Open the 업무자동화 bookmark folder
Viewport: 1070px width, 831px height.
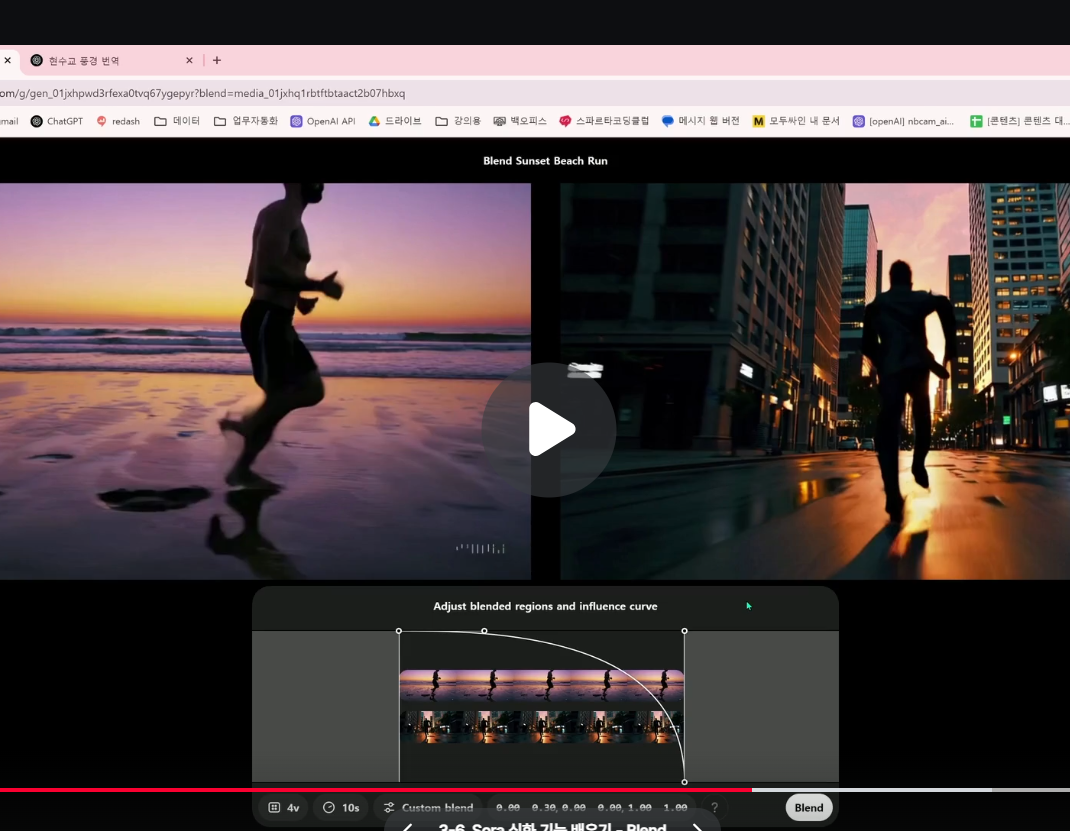(x=246, y=121)
